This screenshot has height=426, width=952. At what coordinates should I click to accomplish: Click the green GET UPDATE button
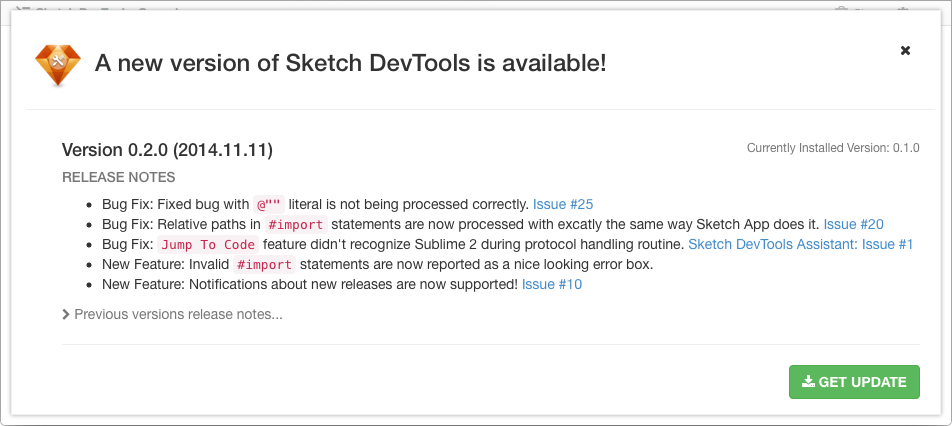[x=854, y=382]
